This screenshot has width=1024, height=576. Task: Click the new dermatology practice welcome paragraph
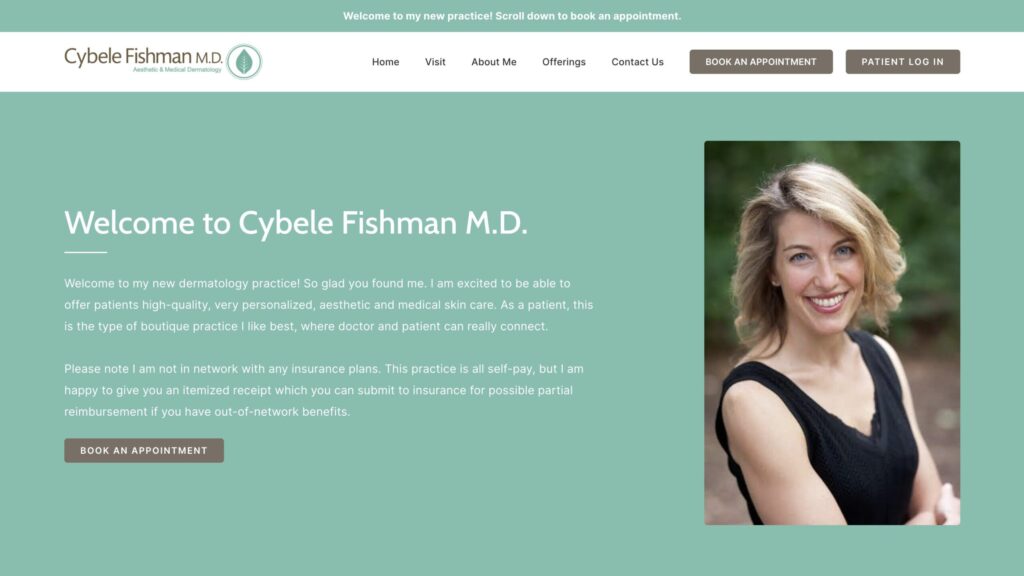(328, 305)
